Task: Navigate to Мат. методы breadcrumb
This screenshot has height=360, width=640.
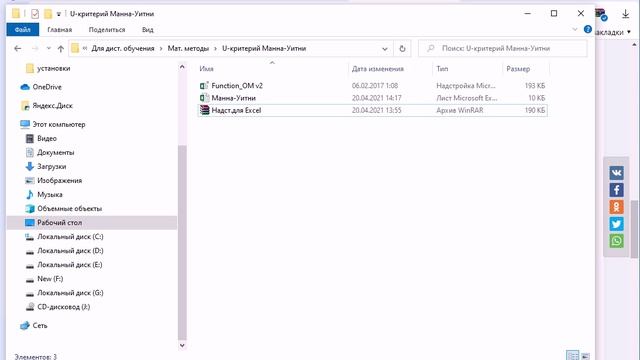Action: pyautogui.click(x=188, y=48)
